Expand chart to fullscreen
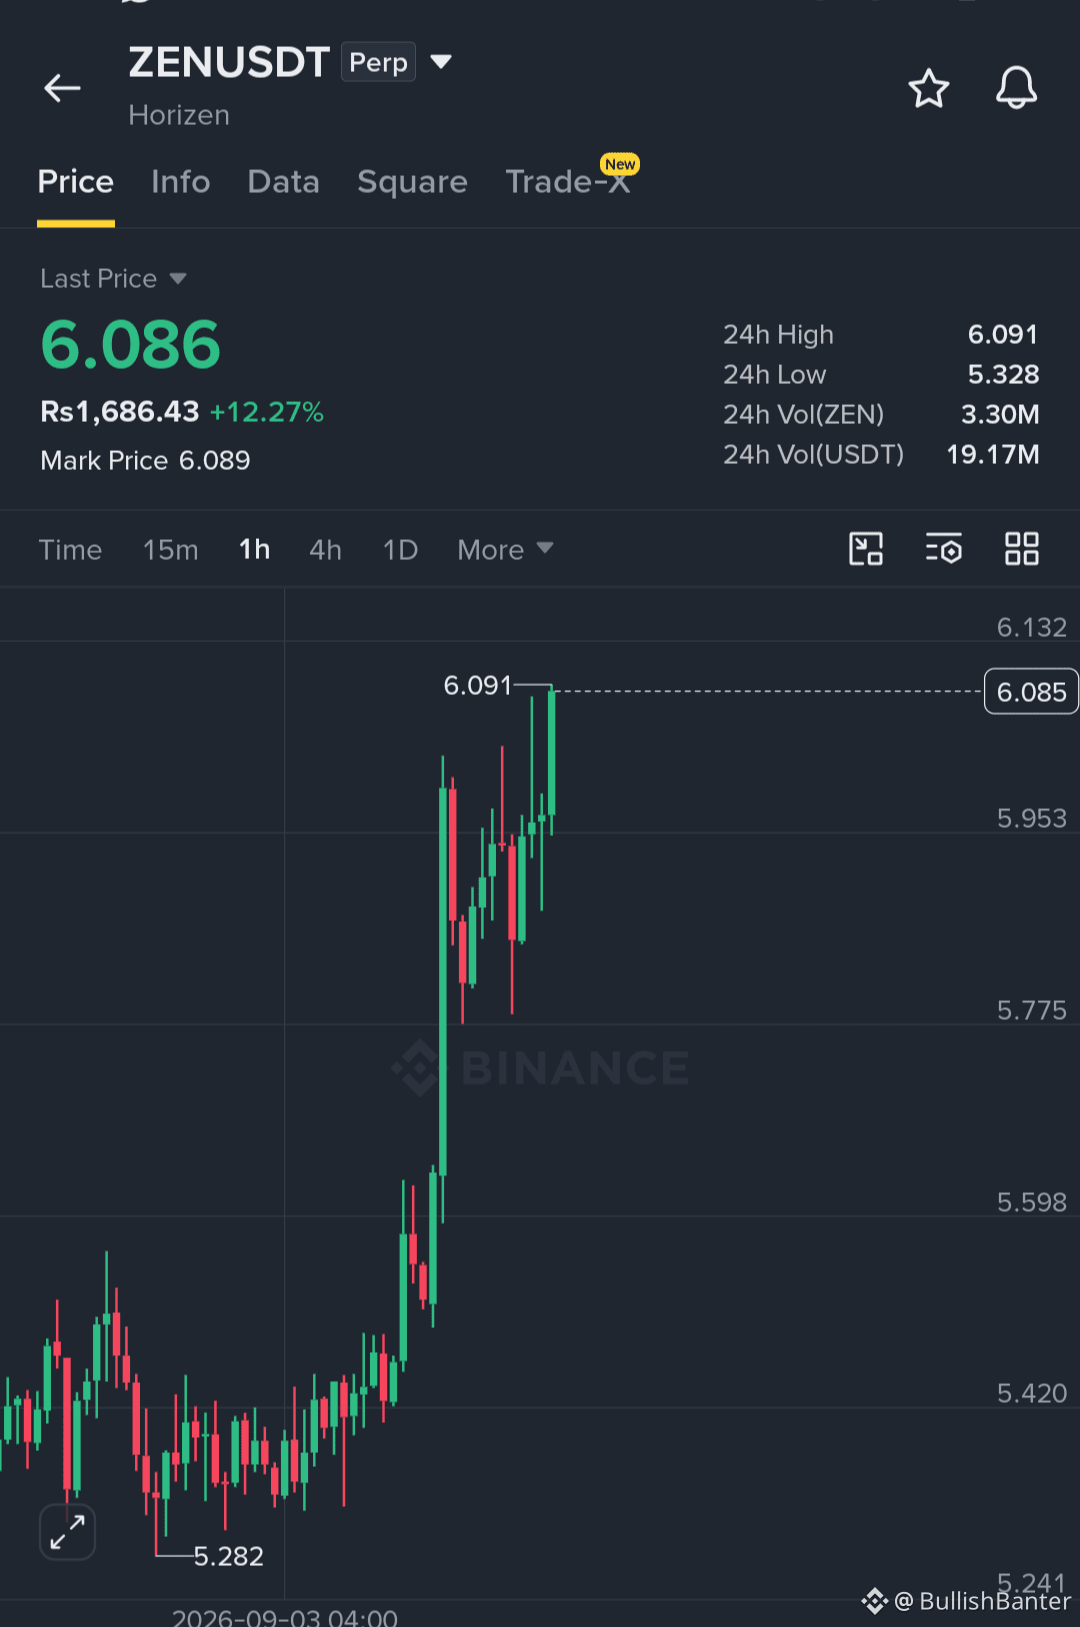 click(x=67, y=1532)
